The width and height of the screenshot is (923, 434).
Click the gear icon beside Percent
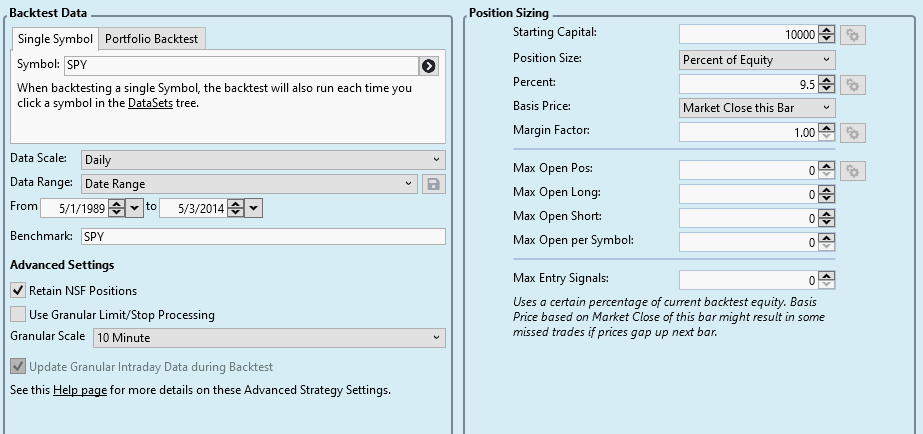point(853,84)
